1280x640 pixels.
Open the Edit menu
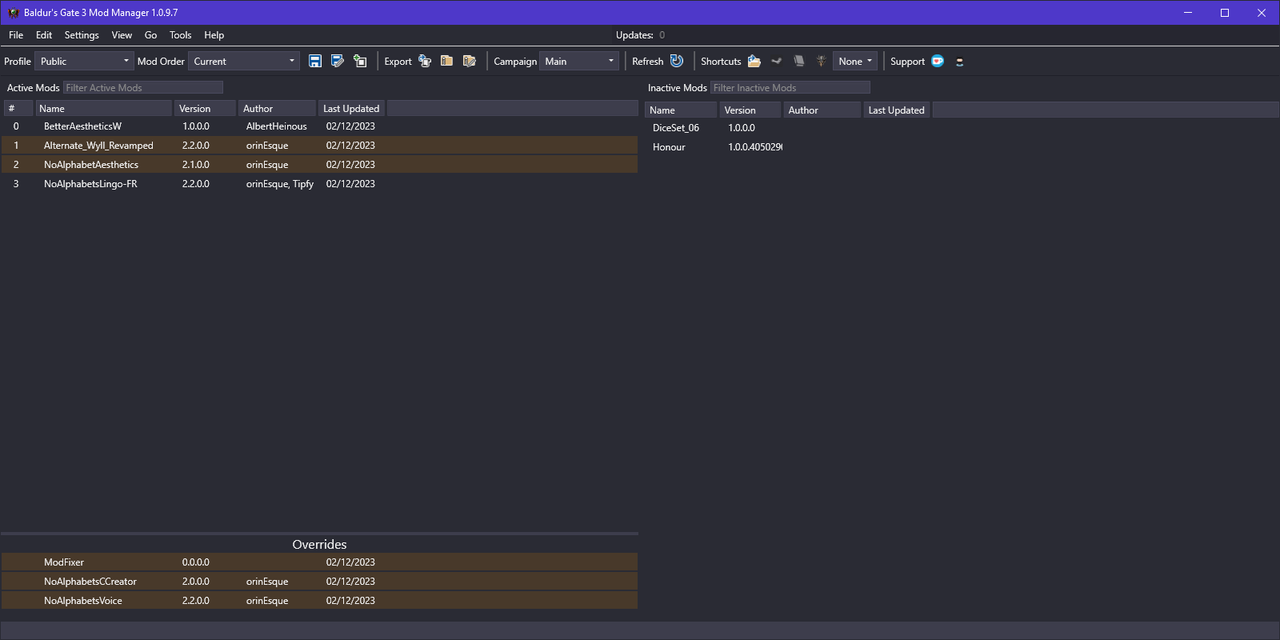[x=44, y=35]
